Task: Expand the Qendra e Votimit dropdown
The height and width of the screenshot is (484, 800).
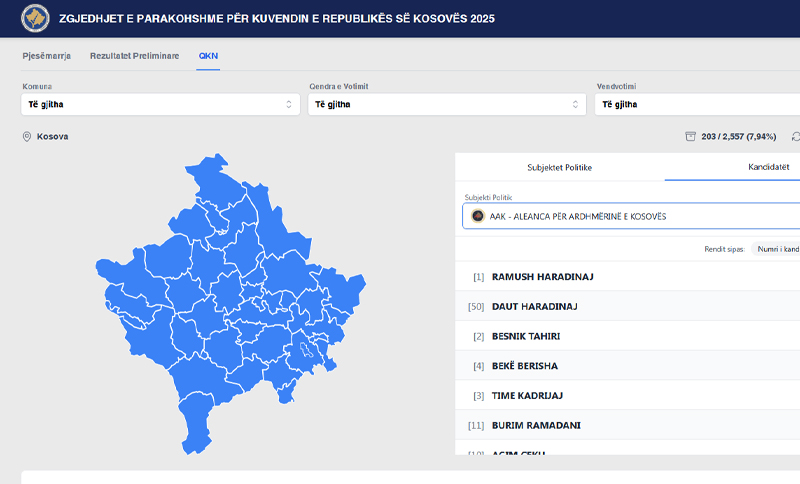Action: (446, 104)
